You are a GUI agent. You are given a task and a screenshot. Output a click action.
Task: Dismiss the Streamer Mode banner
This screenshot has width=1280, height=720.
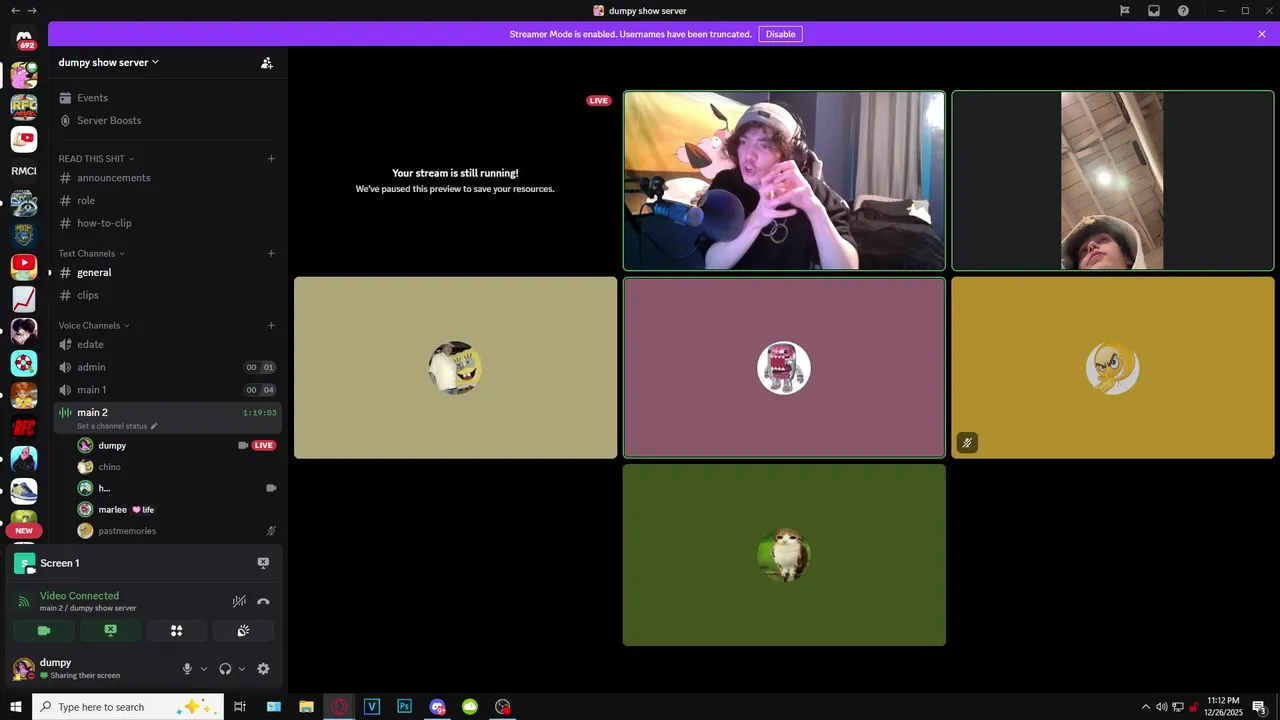(1262, 34)
